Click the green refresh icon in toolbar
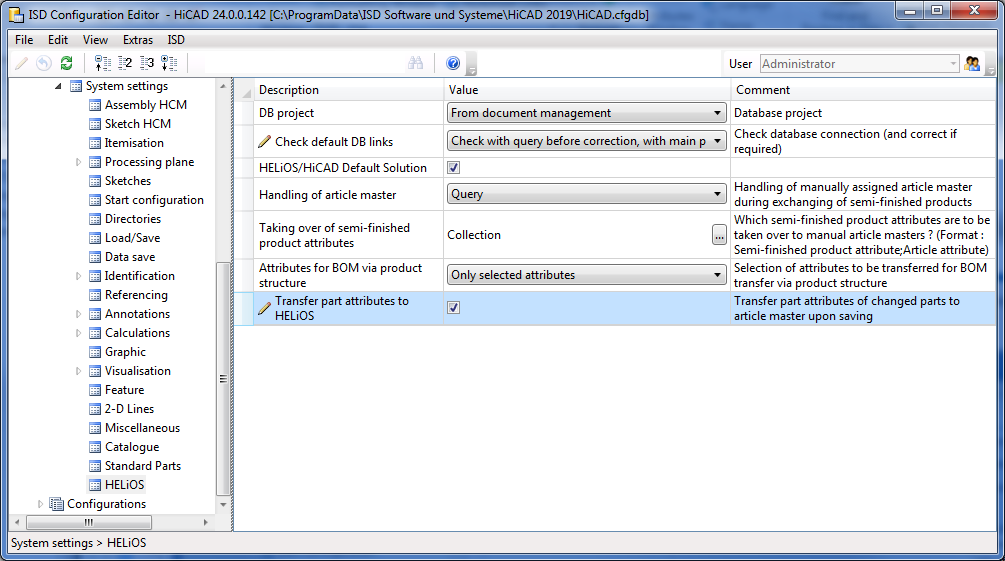The image size is (1005, 561). pos(66,63)
